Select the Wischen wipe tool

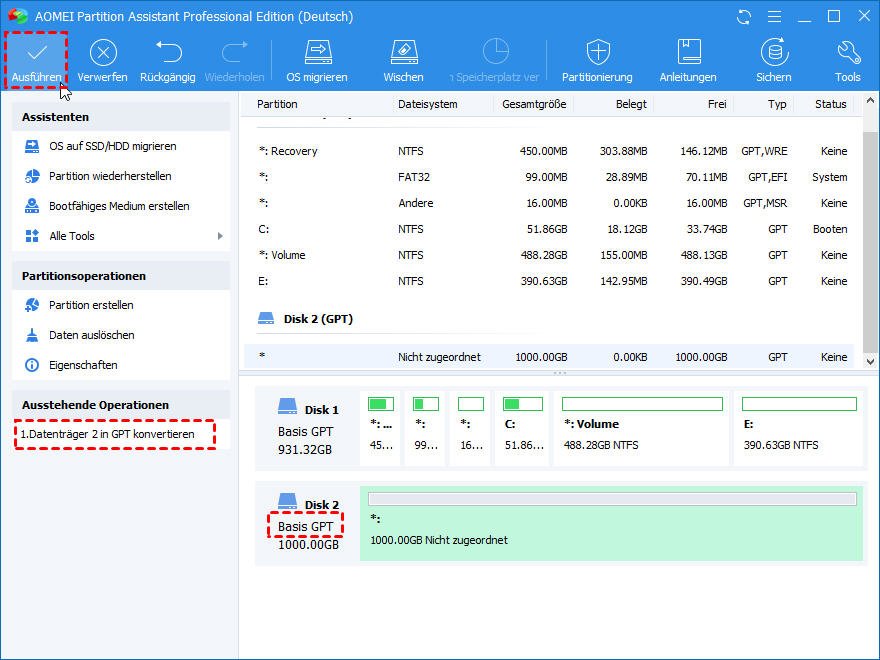click(402, 53)
